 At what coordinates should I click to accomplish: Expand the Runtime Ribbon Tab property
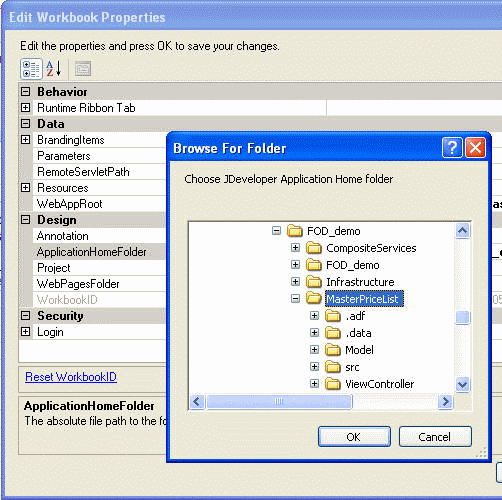25,107
